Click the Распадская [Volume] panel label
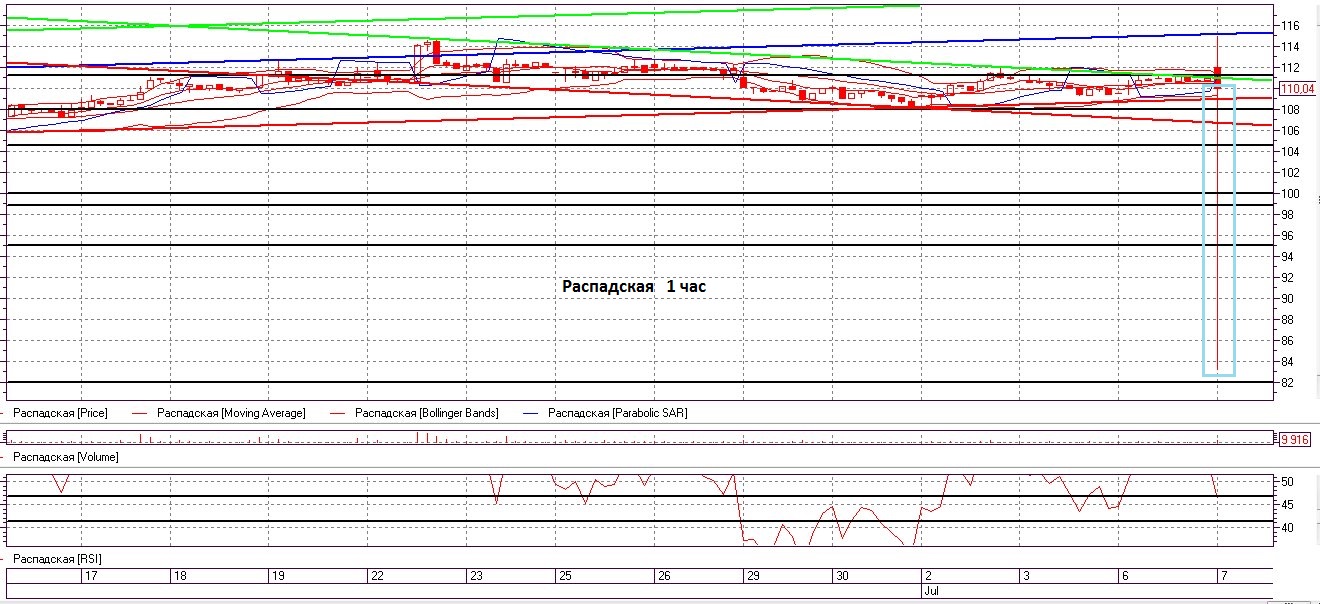 click(67, 457)
